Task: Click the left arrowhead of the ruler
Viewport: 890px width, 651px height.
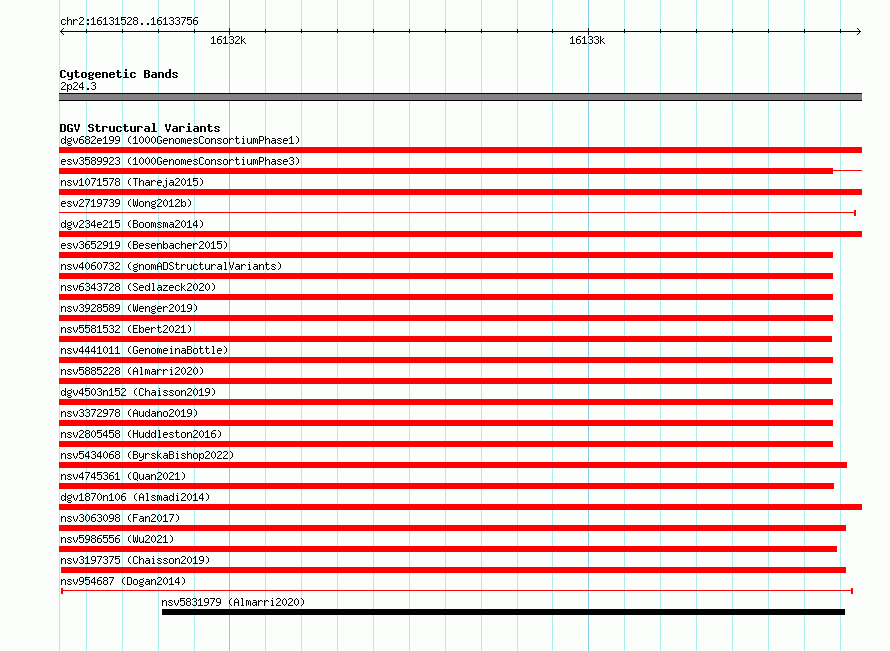Action: (x=62, y=31)
